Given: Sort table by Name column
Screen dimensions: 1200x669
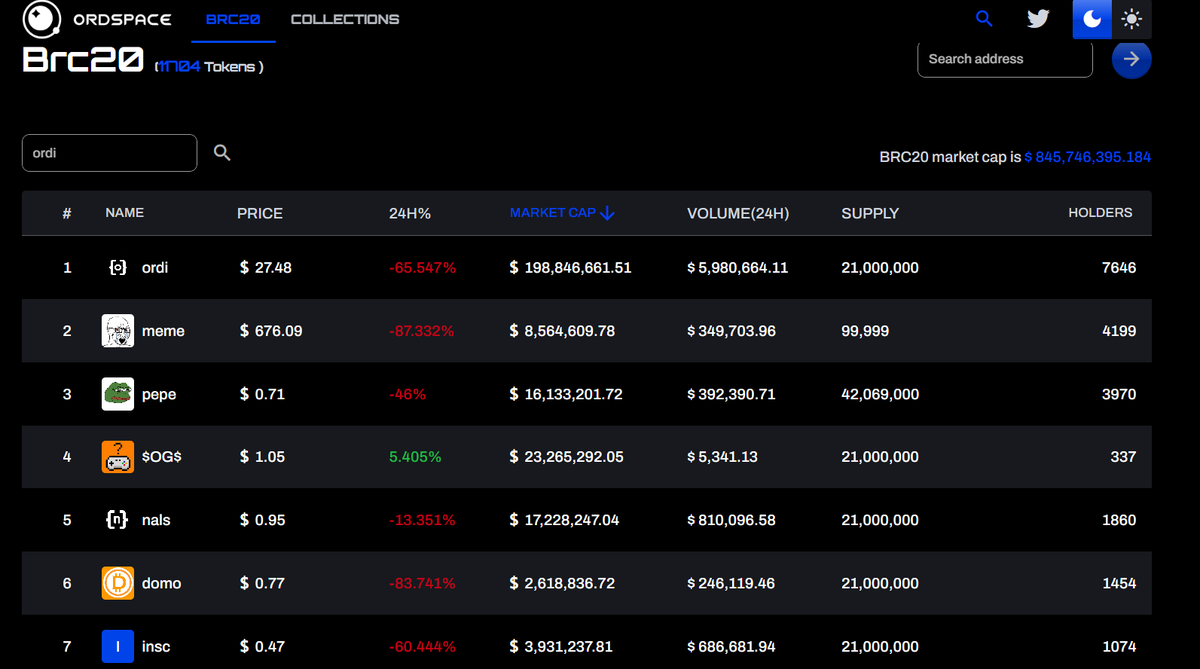Looking at the screenshot, I should (125, 213).
